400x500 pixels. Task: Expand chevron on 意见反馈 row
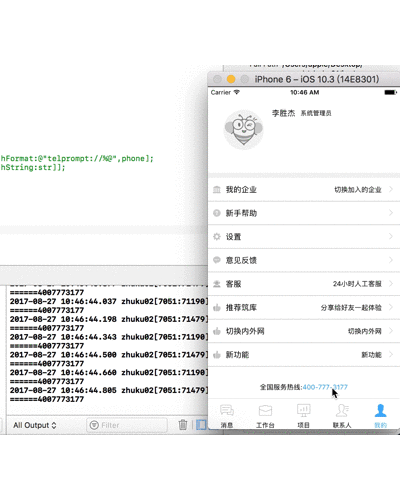391,260
